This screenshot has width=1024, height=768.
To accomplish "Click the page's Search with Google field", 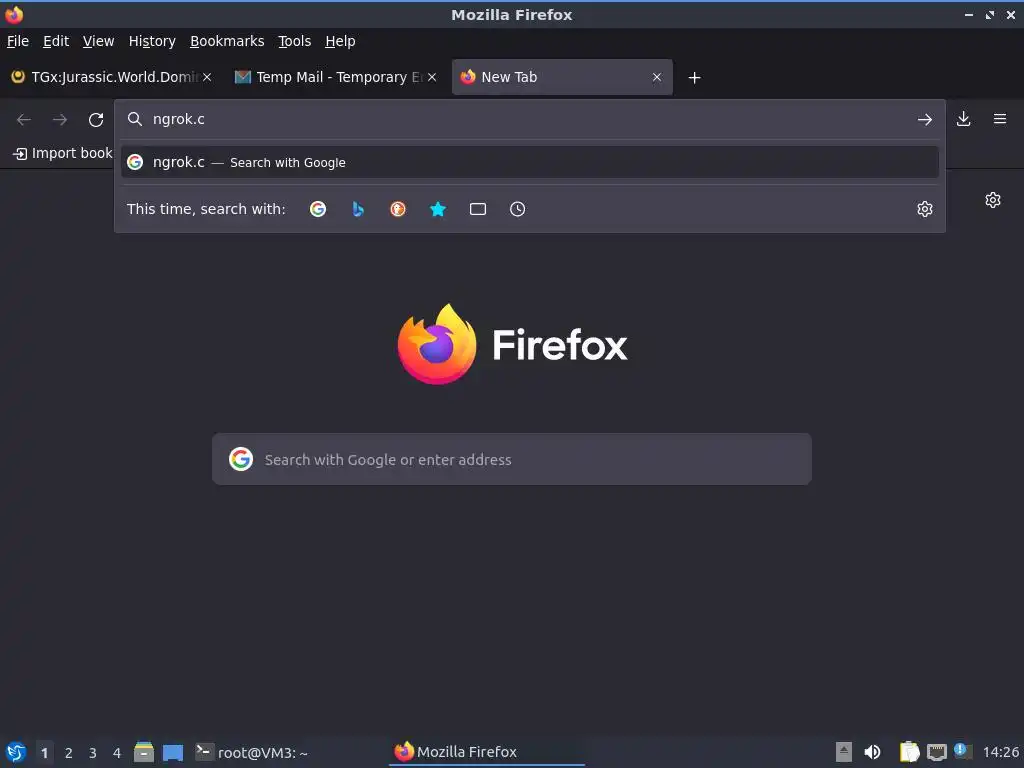I will tap(512, 459).
